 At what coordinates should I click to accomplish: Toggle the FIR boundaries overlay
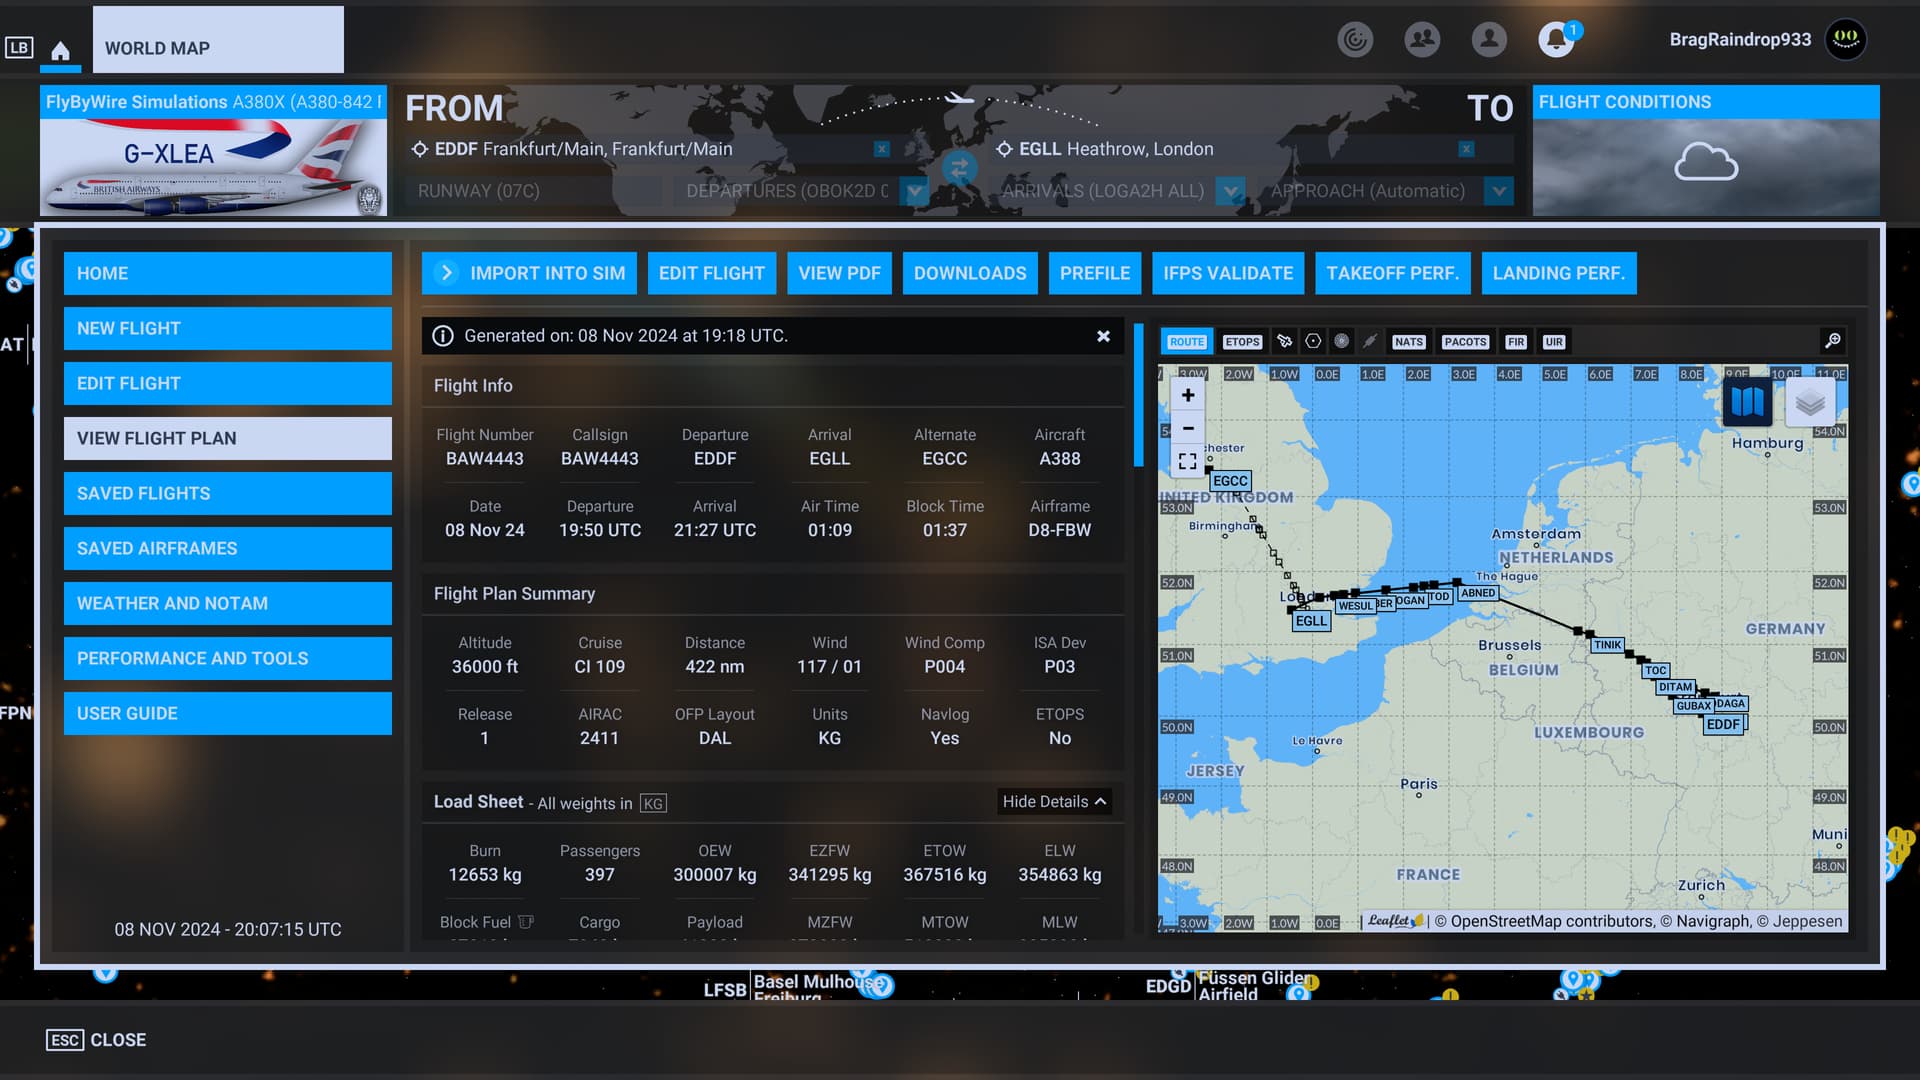1516,341
